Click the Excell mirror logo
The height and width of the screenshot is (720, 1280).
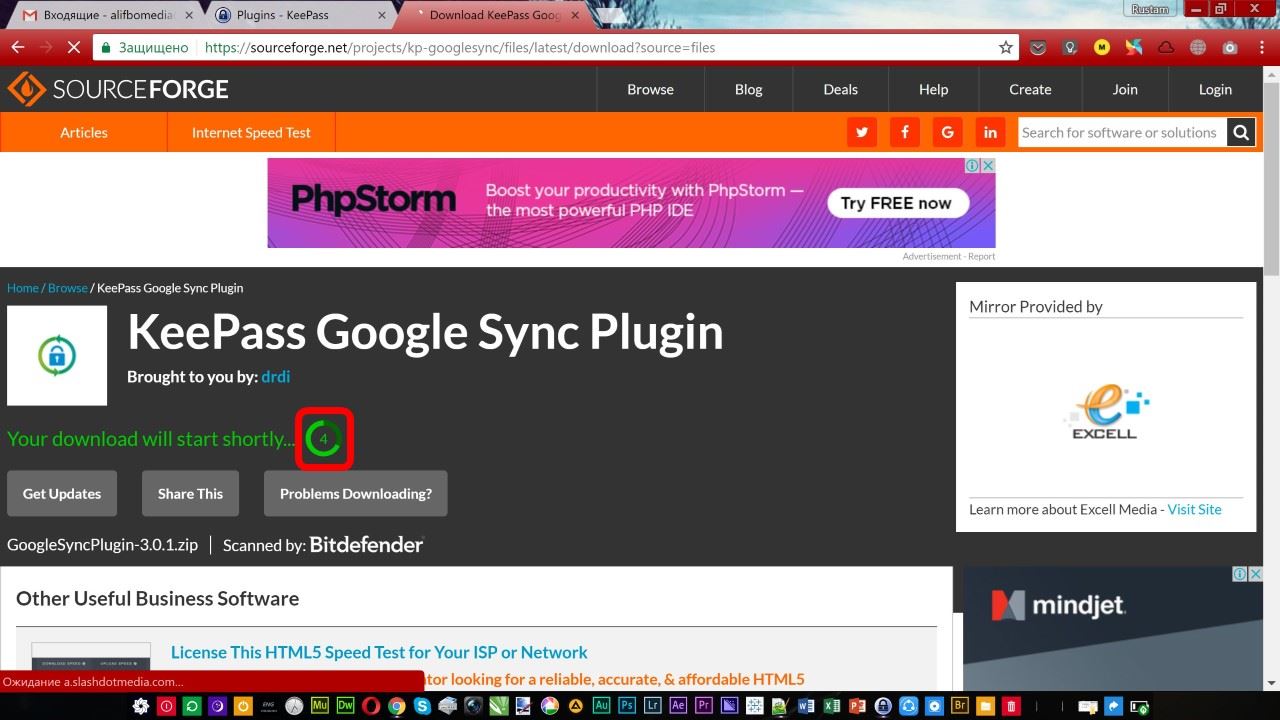coord(1106,413)
